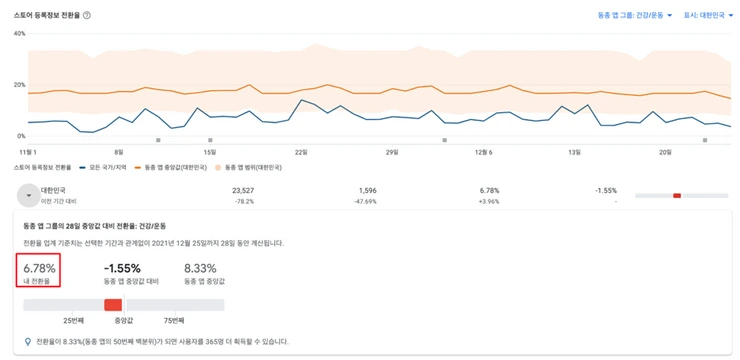
Task: Click the 23,527 value in the 대한민국 row
Action: click(243, 191)
